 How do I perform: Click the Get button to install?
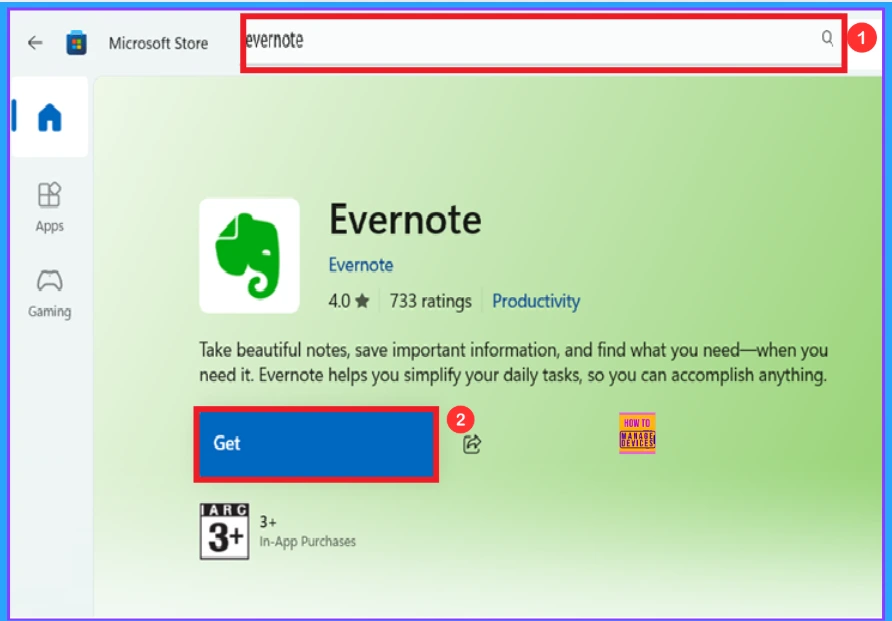pyautogui.click(x=316, y=444)
